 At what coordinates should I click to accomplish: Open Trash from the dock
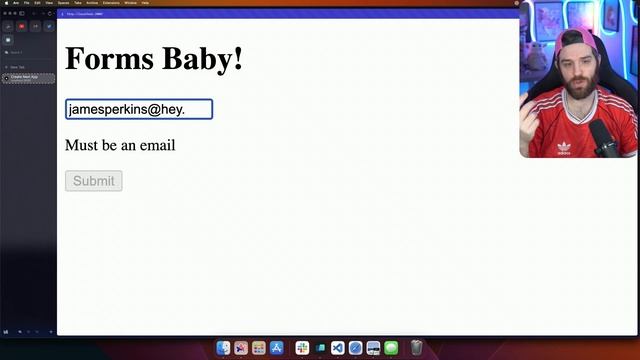click(416, 348)
